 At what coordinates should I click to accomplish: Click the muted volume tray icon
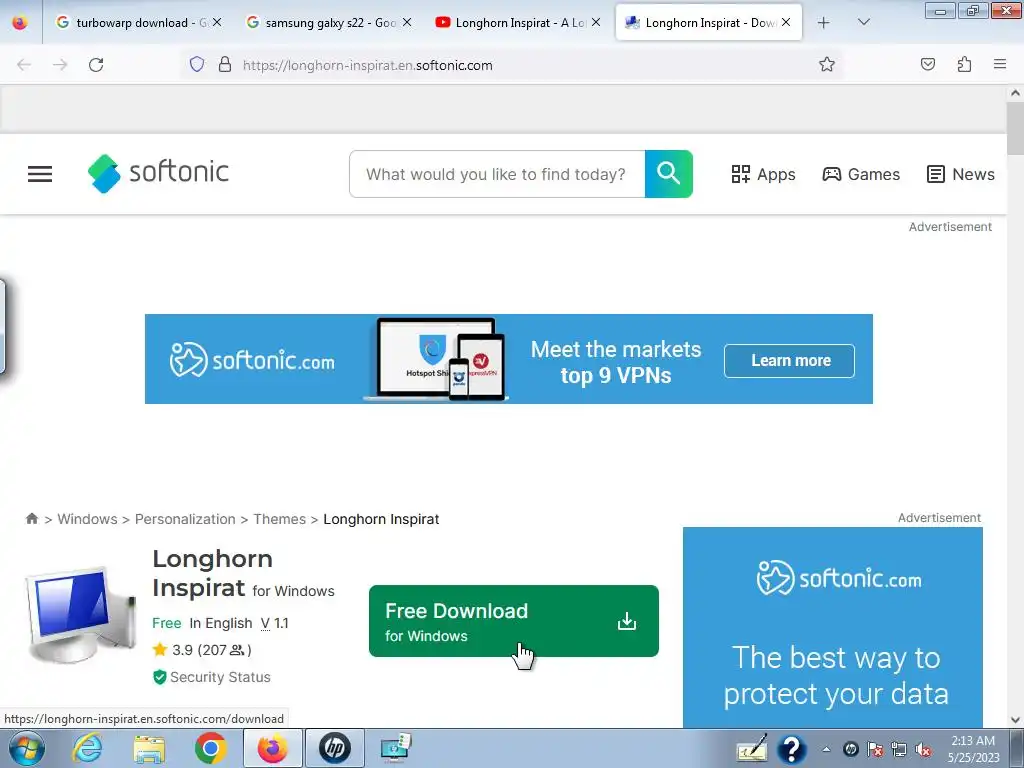point(923,750)
